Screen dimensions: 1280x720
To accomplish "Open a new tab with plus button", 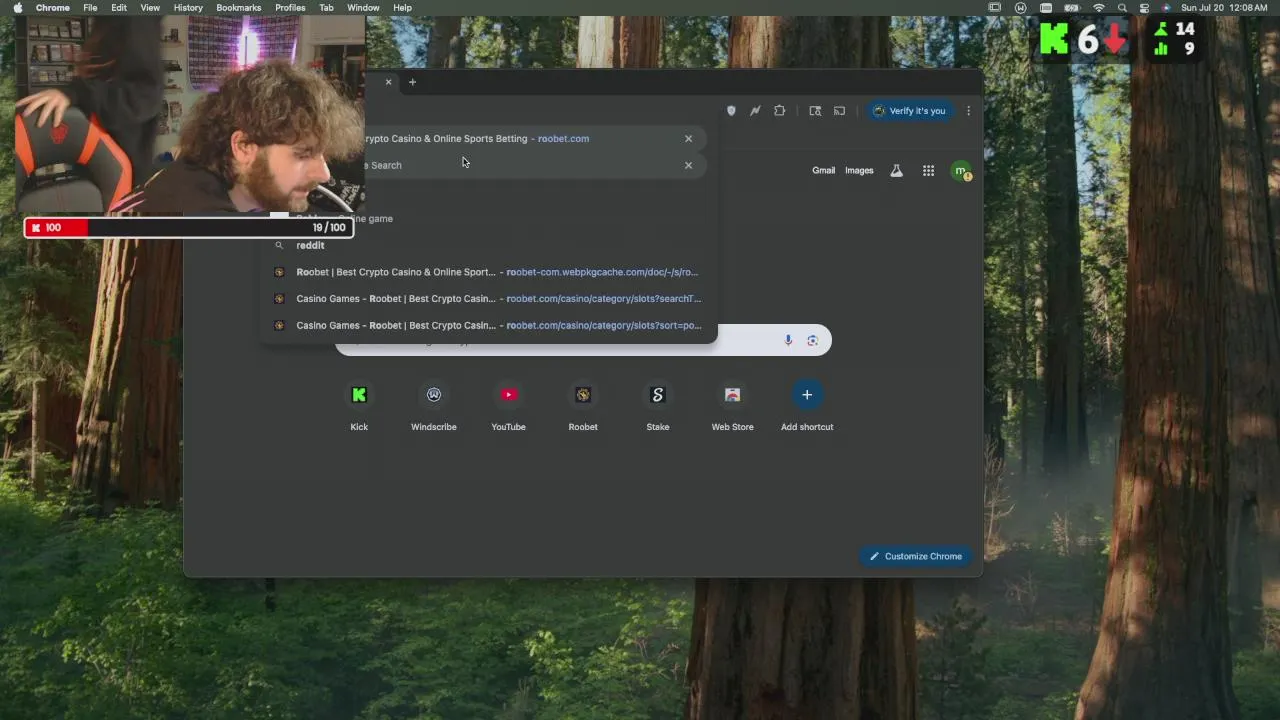I will click(412, 82).
